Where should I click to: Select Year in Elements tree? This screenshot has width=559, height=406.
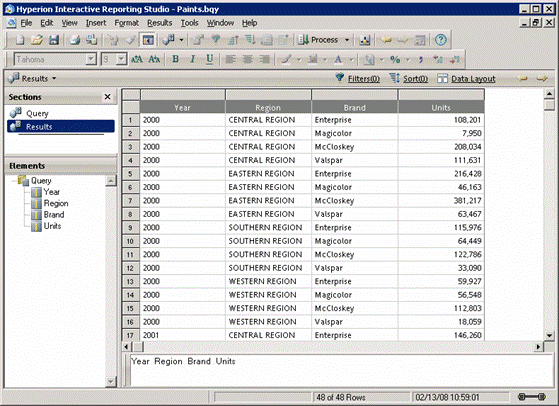52,192
